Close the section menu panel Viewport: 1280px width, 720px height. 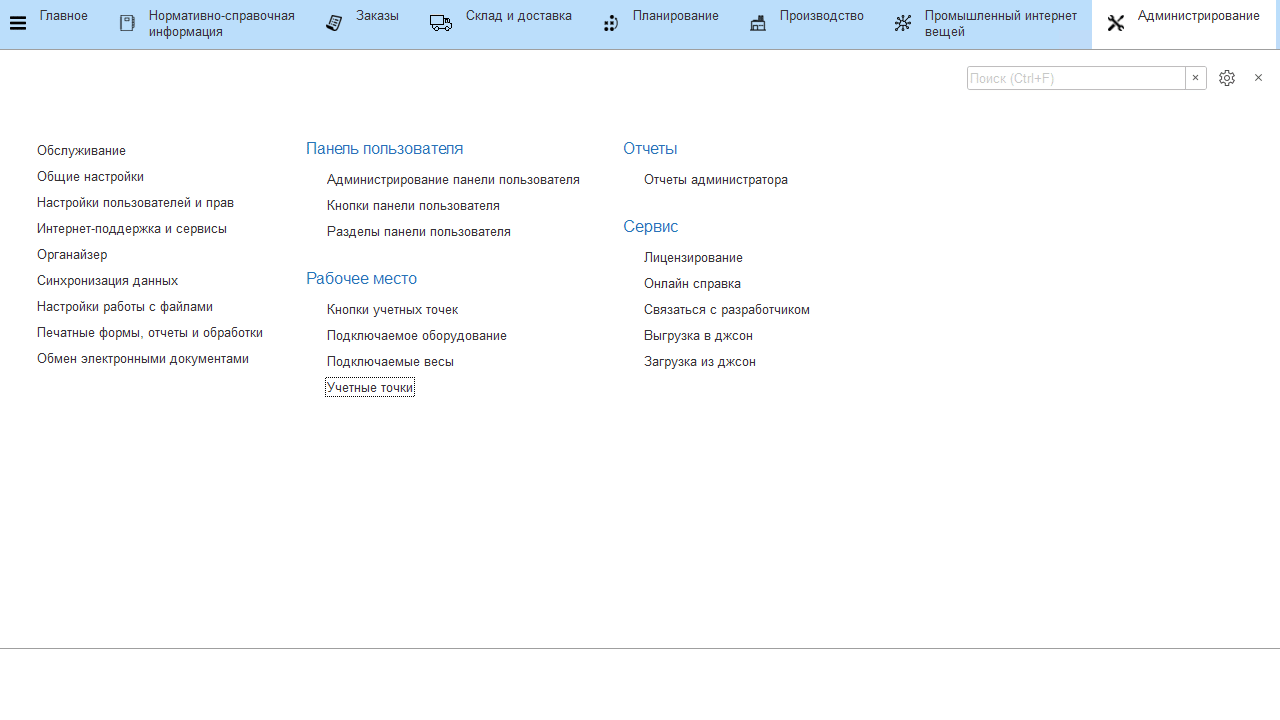[1258, 78]
